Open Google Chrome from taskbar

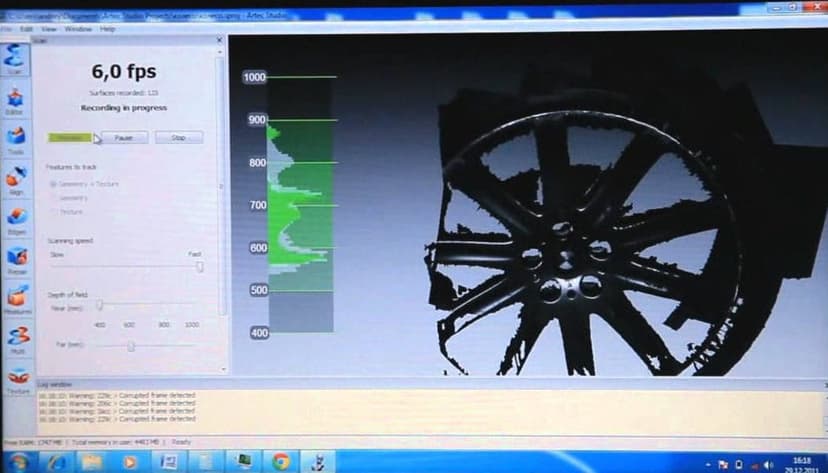pos(281,461)
